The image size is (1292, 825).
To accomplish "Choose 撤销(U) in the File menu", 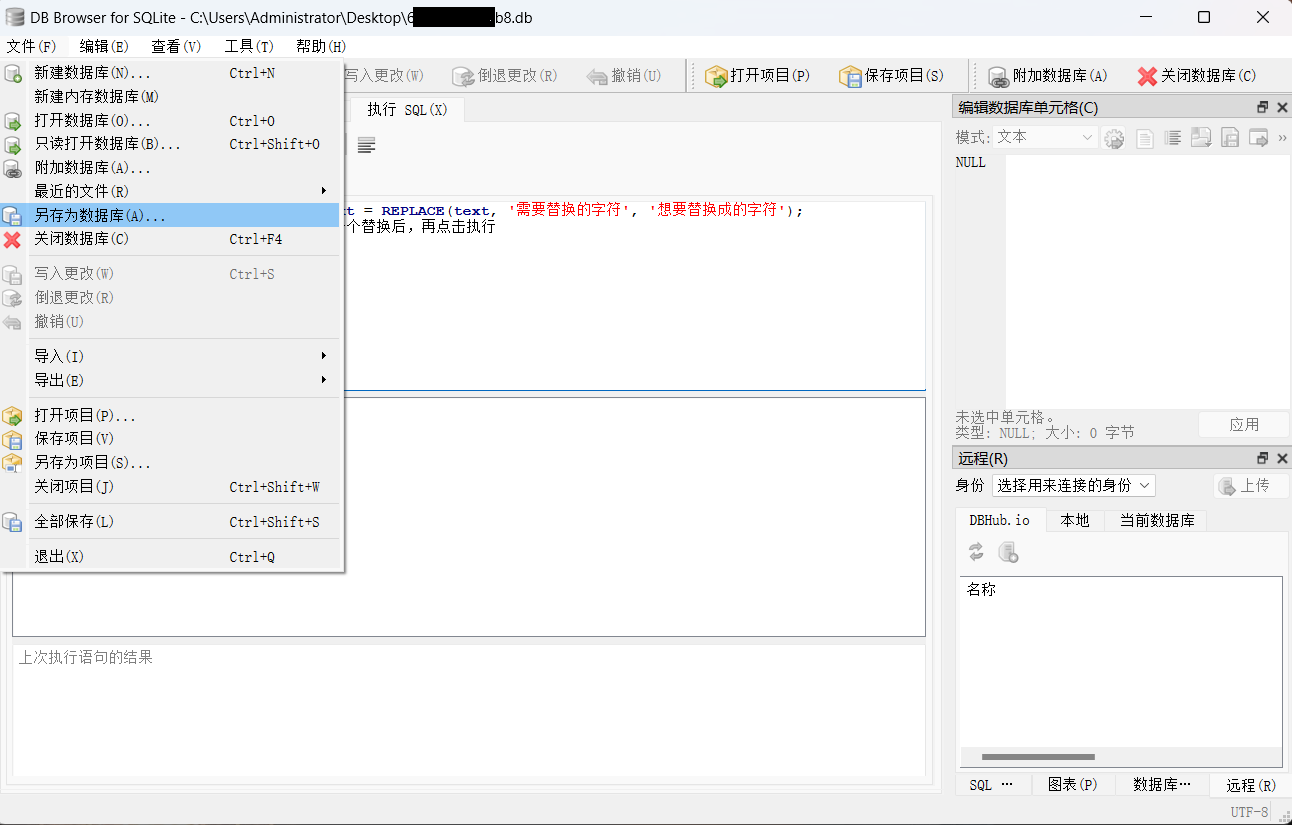I will (171, 322).
